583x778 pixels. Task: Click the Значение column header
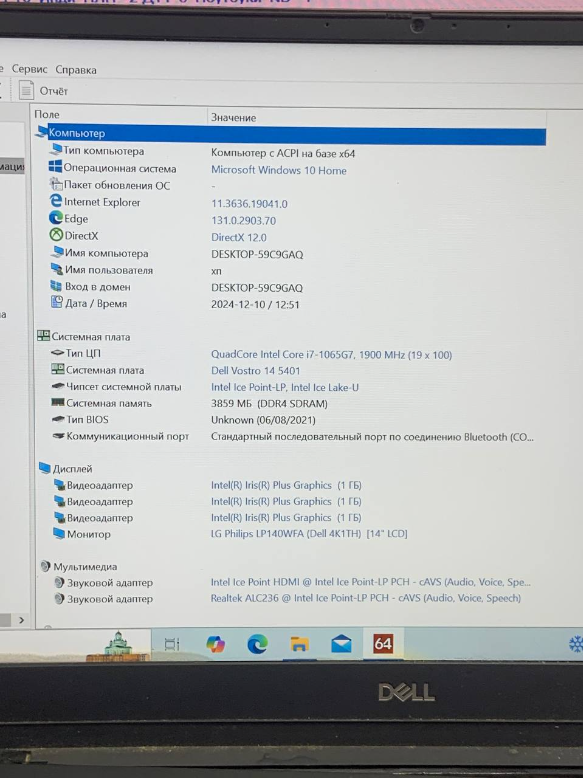pyautogui.click(x=233, y=118)
